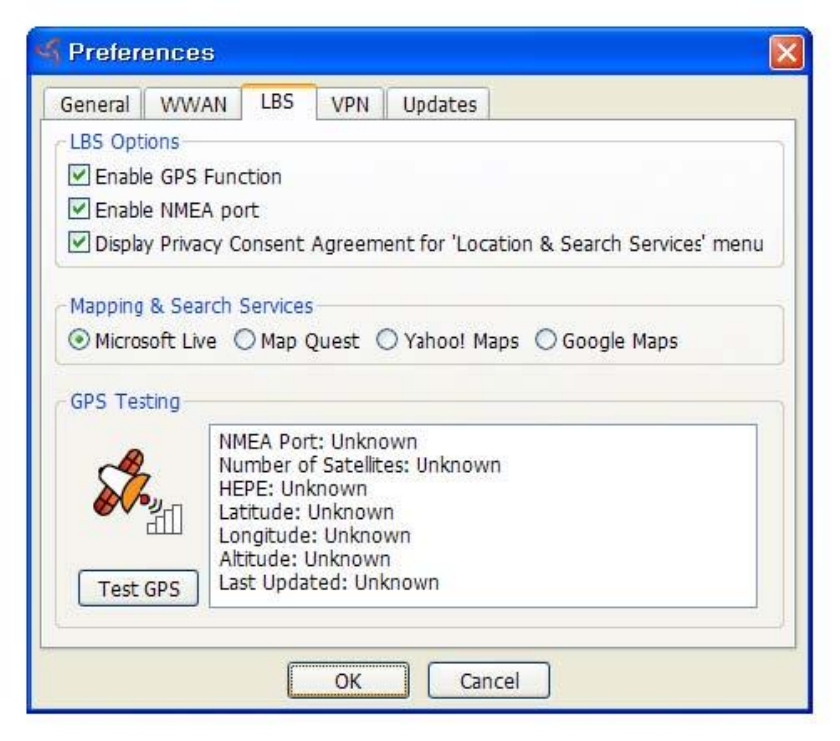Select the Microsoft Live radio button
840x741 pixels.
coord(79,340)
